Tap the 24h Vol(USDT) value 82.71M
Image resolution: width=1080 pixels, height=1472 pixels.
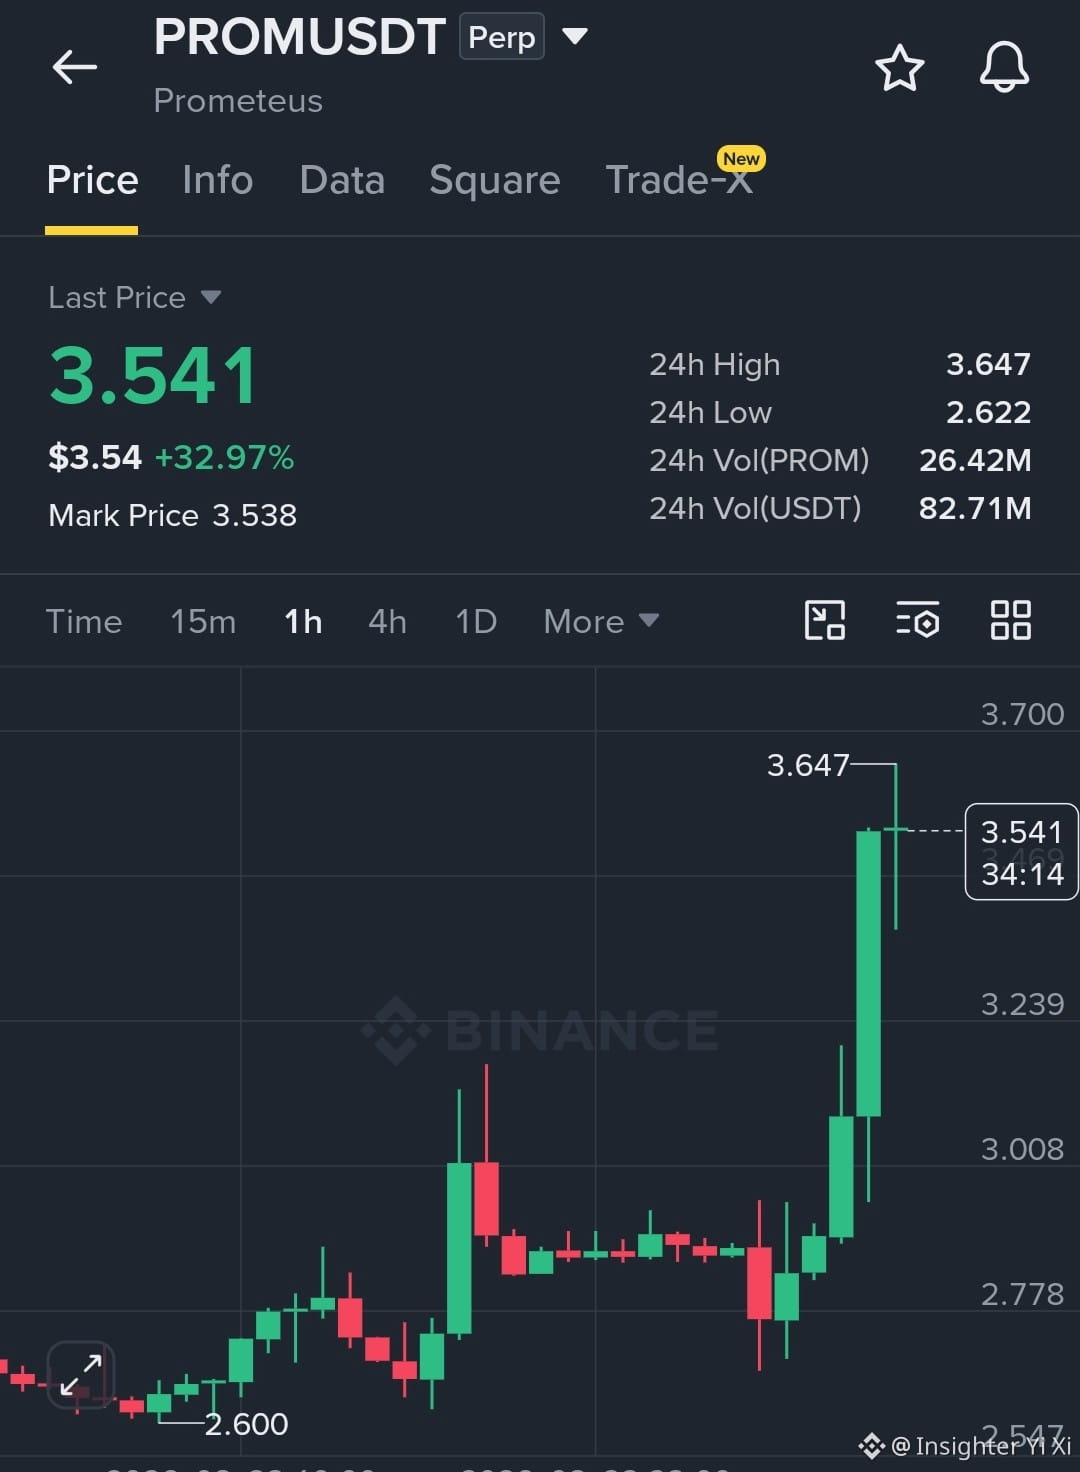[975, 508]
